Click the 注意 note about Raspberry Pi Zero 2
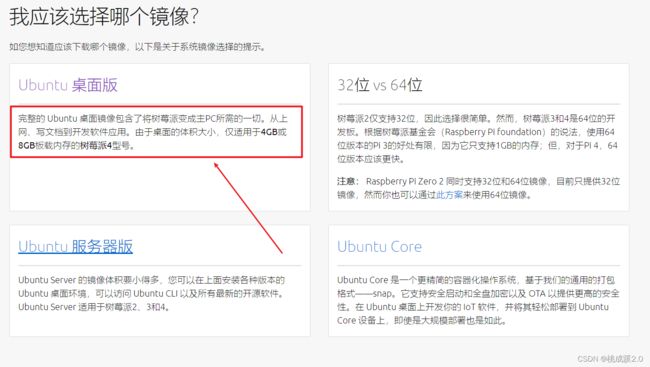Viewport: 650px width, 367px height. [478, 188]
